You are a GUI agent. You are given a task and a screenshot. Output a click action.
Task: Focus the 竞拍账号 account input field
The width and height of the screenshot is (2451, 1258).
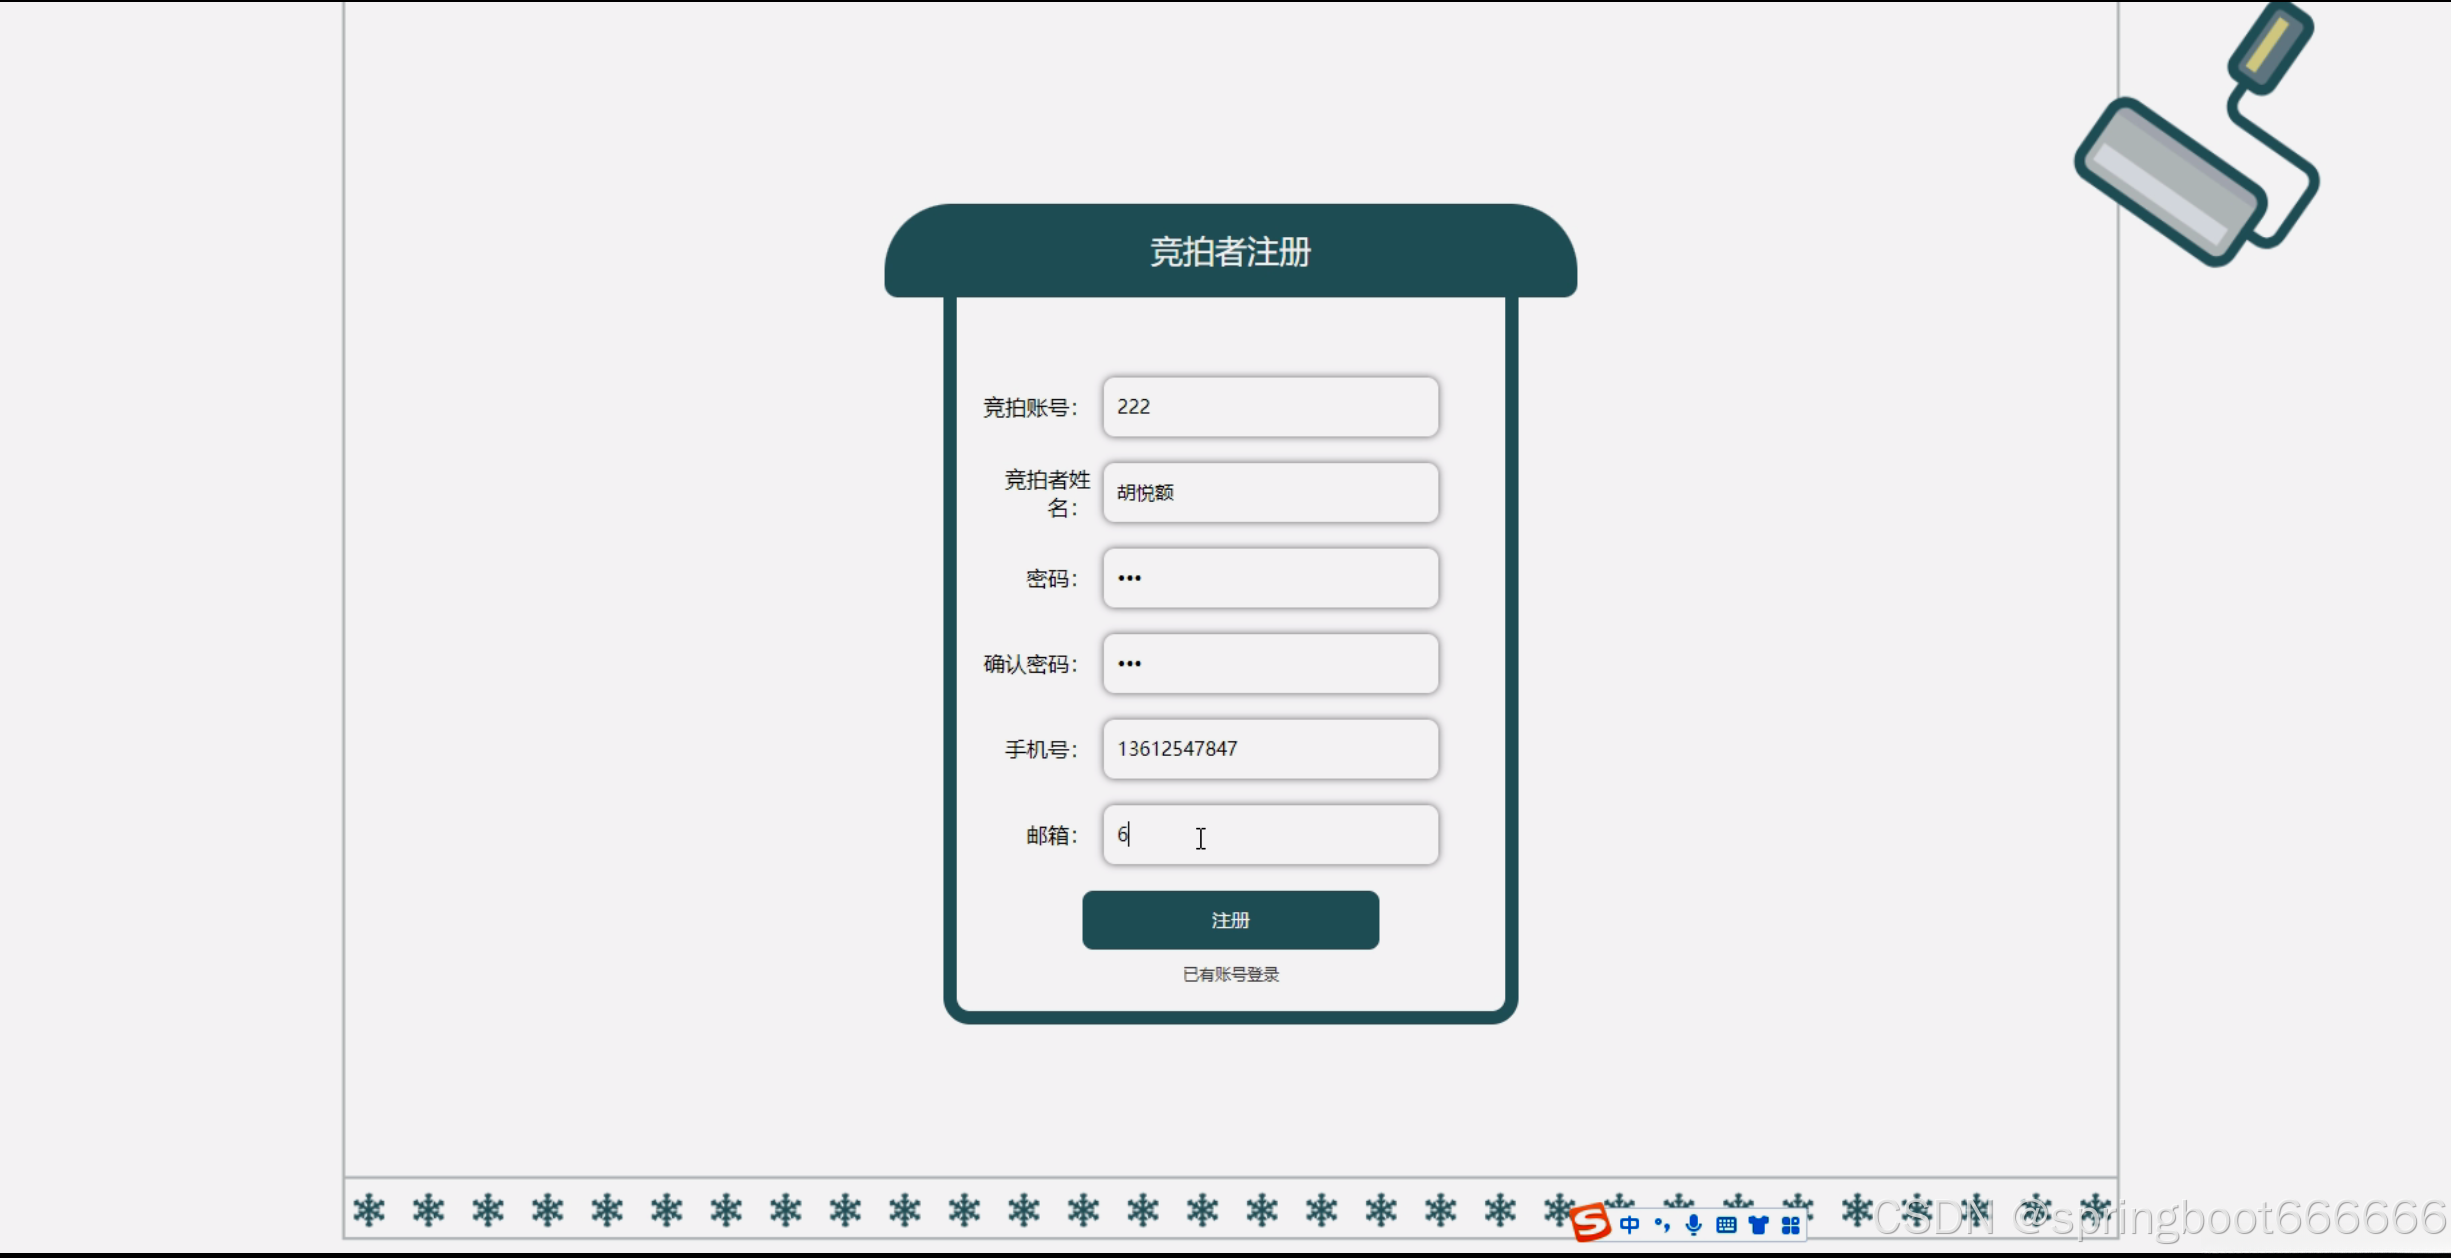pos(1270,407)
